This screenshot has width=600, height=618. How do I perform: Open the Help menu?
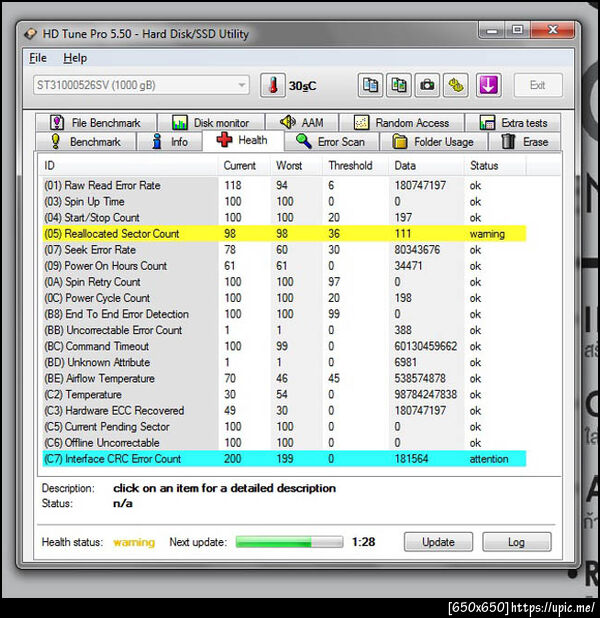[75, 58]
